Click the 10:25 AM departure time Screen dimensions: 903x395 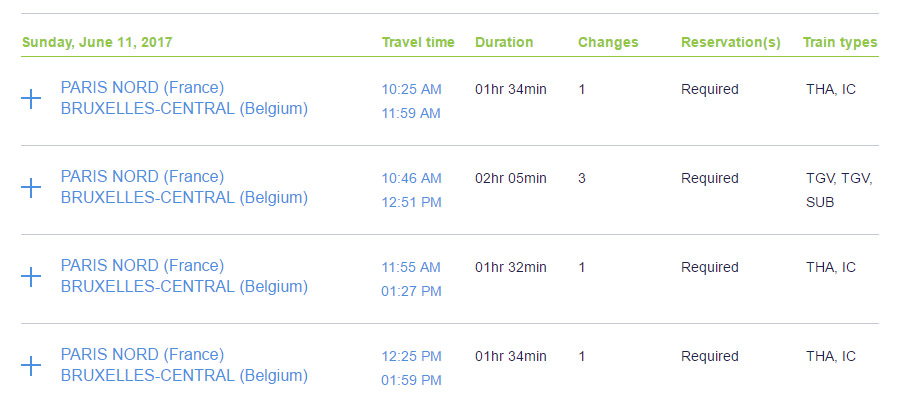pos(411,89)
